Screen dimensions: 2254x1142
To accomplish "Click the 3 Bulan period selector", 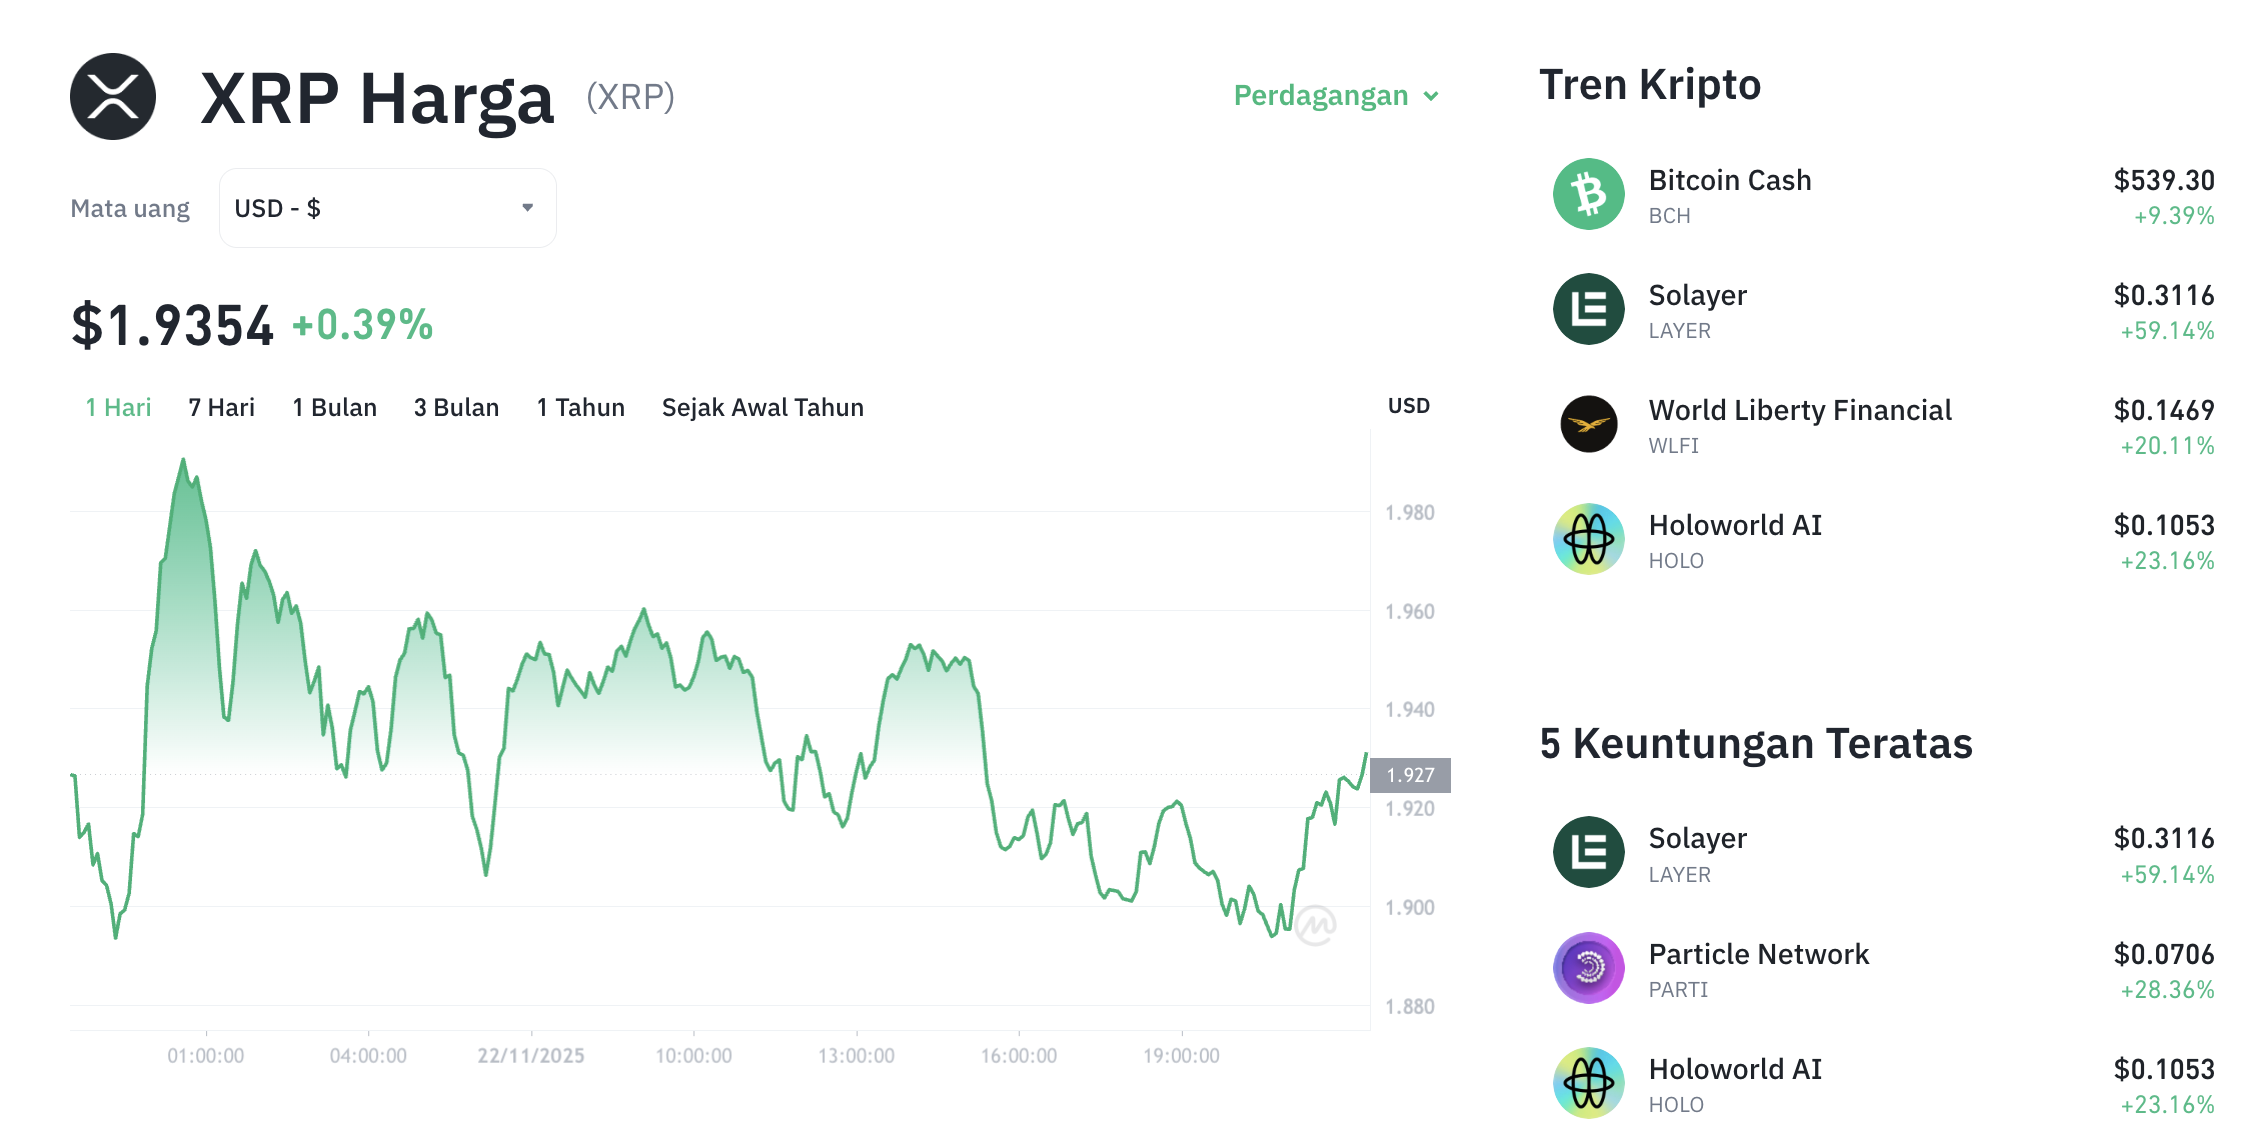I will [456, 407].
